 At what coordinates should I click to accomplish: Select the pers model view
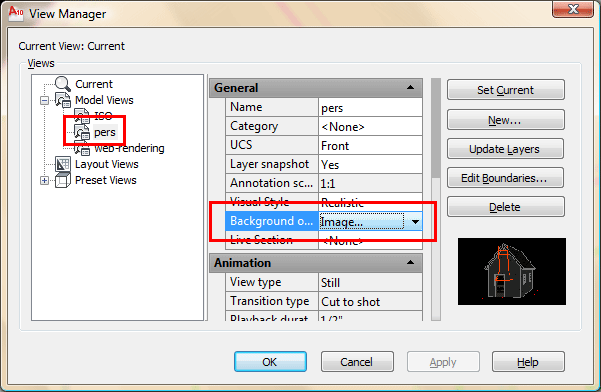tap(105, 132)
